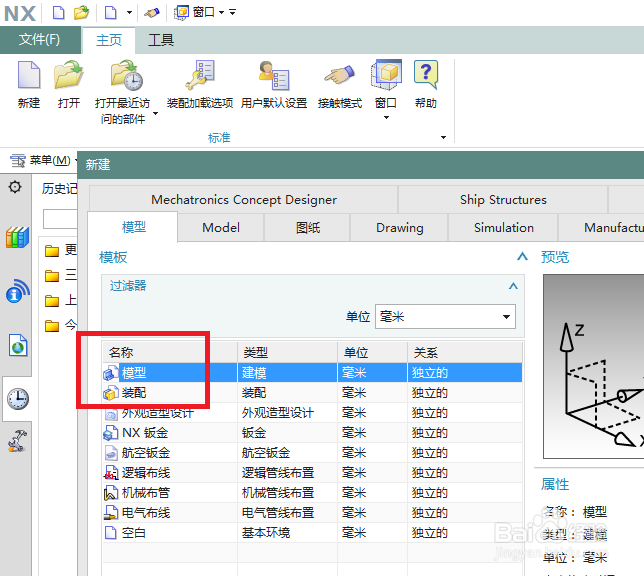Click the 窗口 cube icon in ribbon
Image resolution: width=644 pixels, height=576 pixels.
point(386,75)
